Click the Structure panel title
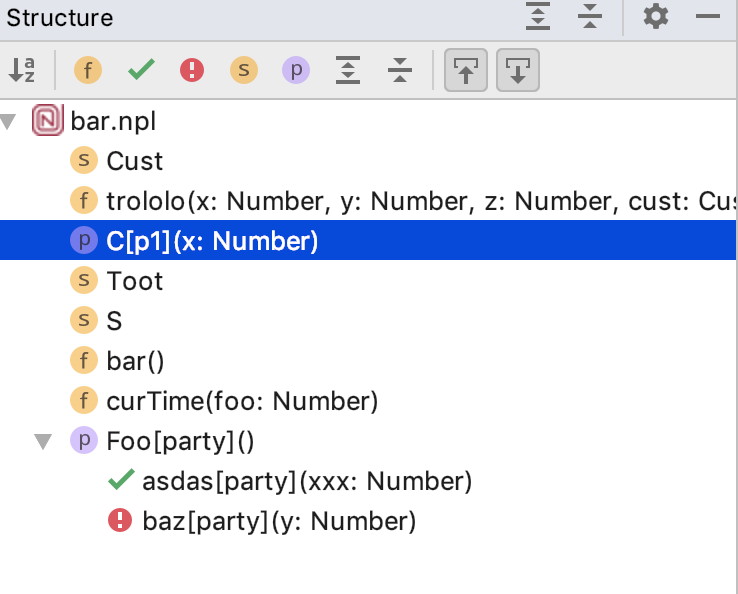 [x=60, y=18]
